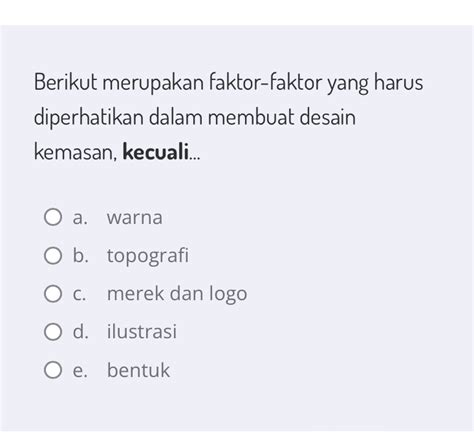Click the answer text "bentuk"
This screenshot has height=448, width=474.
[138, 370]
